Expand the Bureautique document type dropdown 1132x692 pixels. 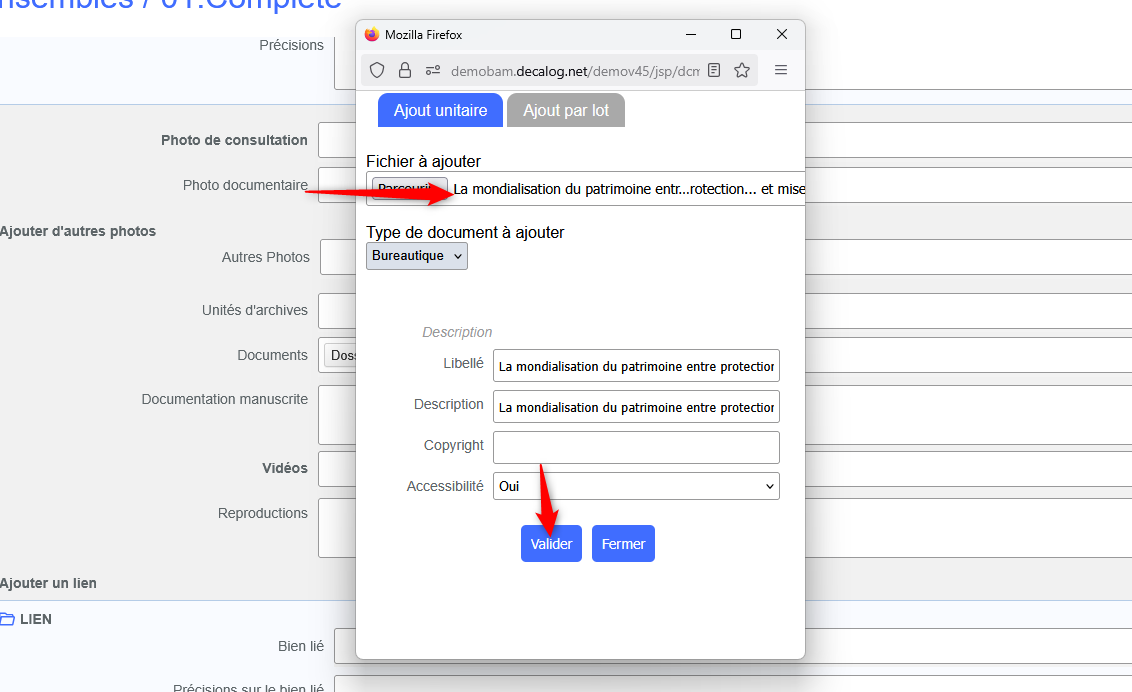pyautogui.click(x=416, y=256)
